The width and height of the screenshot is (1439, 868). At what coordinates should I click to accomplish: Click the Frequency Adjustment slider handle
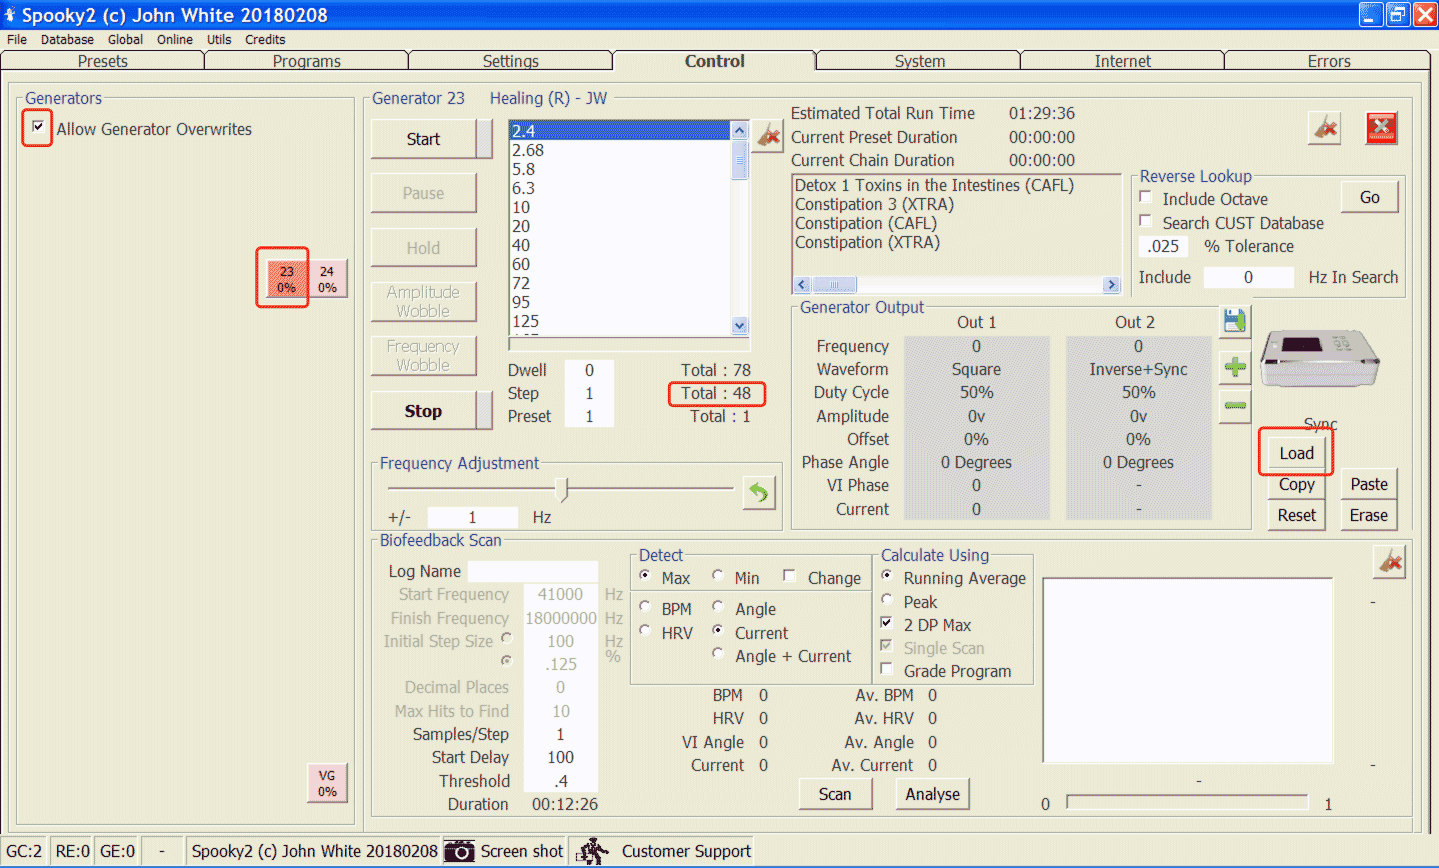point(561,488)
